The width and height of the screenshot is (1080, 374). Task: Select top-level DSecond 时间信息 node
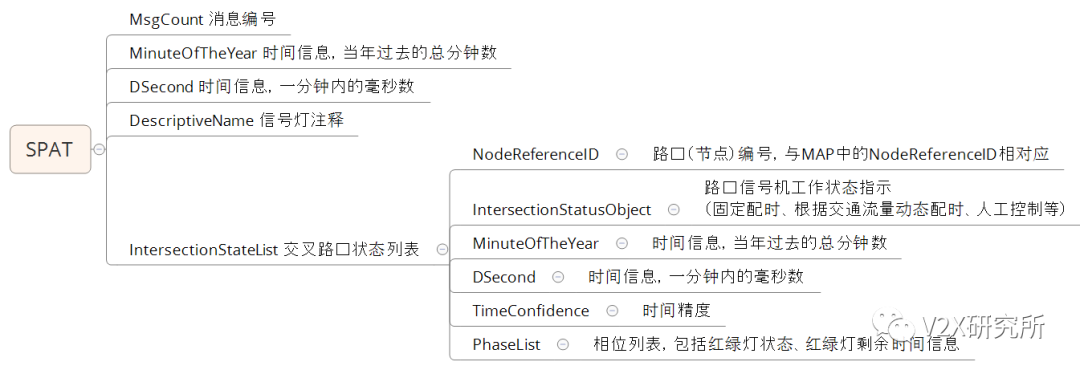tap(271, 86)
